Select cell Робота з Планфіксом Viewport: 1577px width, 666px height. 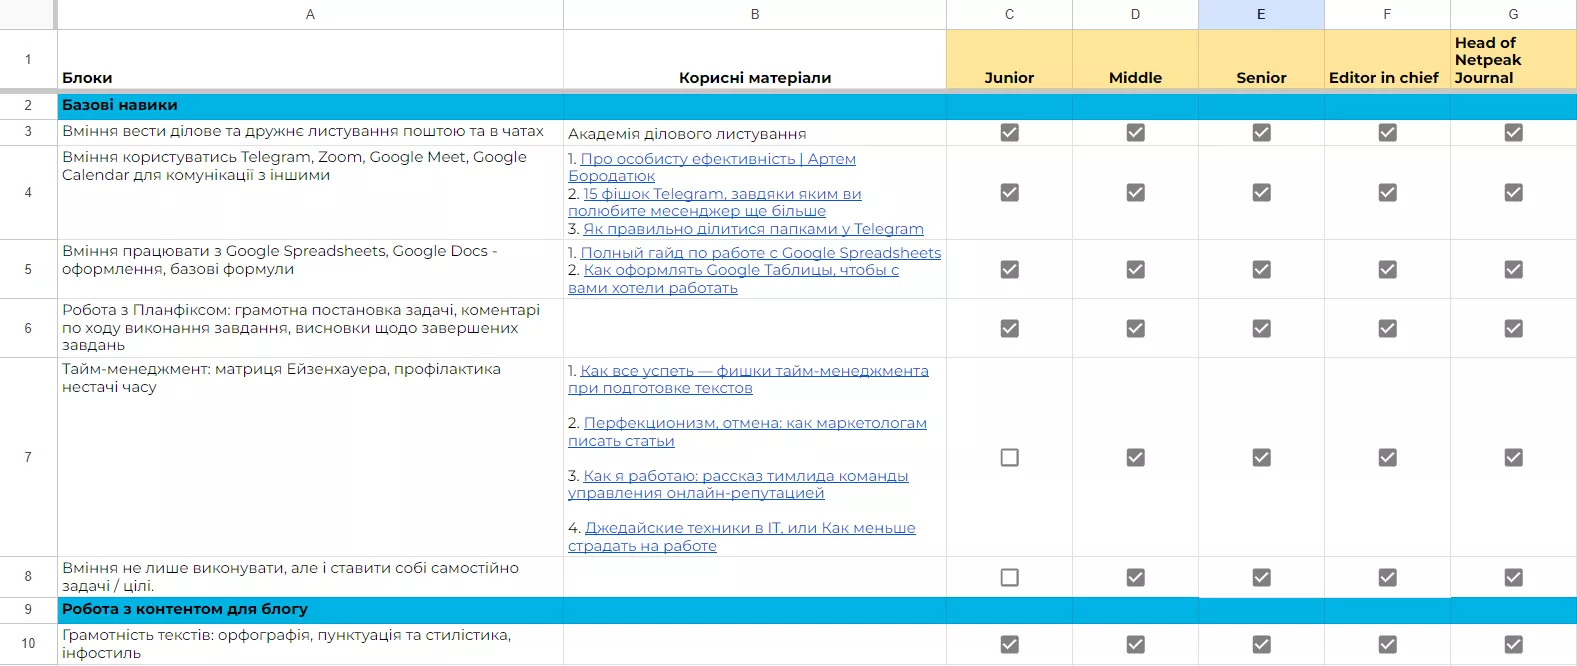pos(310,328)
